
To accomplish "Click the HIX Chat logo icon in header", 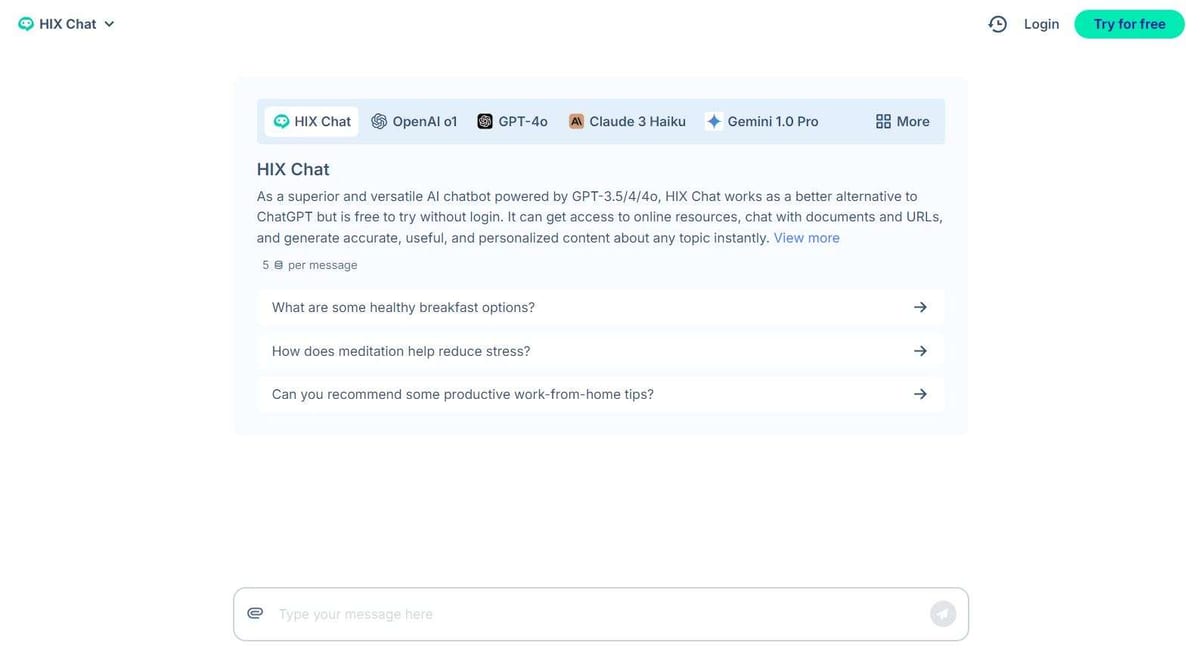I will 26,24.
